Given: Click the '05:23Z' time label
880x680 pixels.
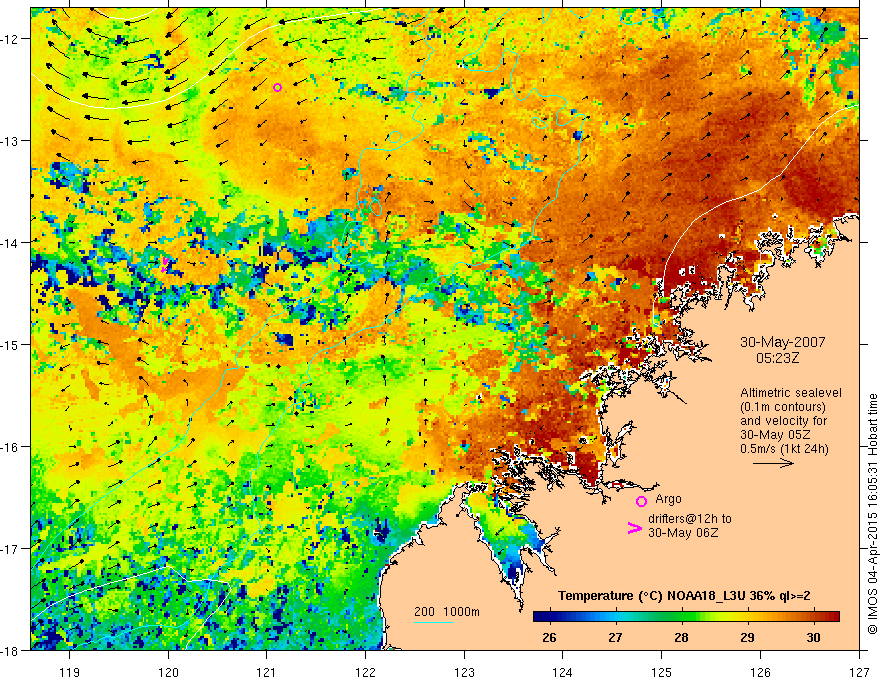Looking at the screenshot, I should 777,358.
